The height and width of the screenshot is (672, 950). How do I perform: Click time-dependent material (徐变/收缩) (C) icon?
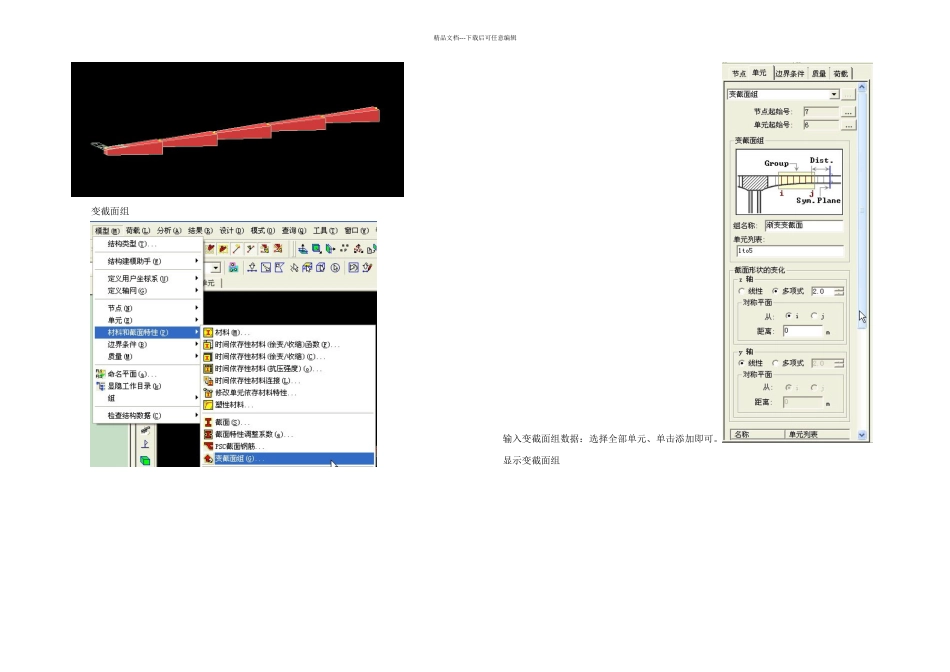208,357
